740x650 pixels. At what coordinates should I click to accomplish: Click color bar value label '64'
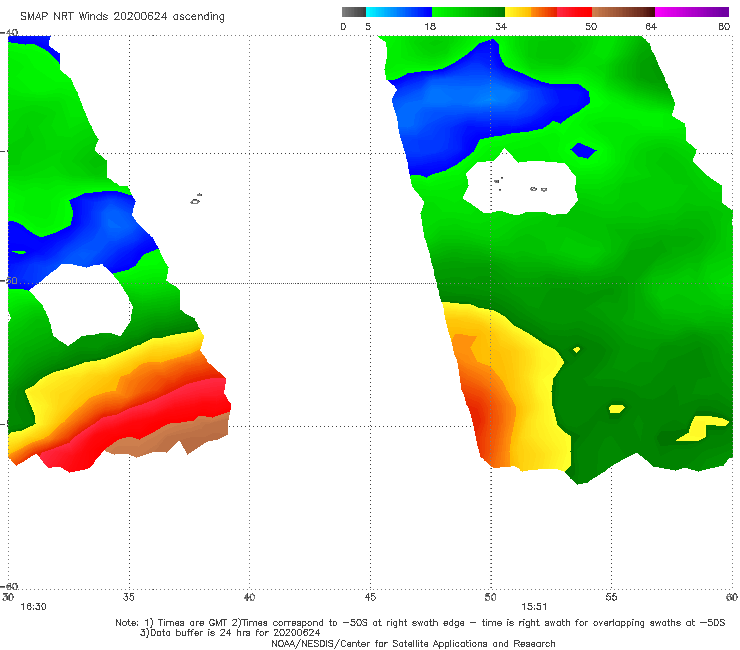651,27
